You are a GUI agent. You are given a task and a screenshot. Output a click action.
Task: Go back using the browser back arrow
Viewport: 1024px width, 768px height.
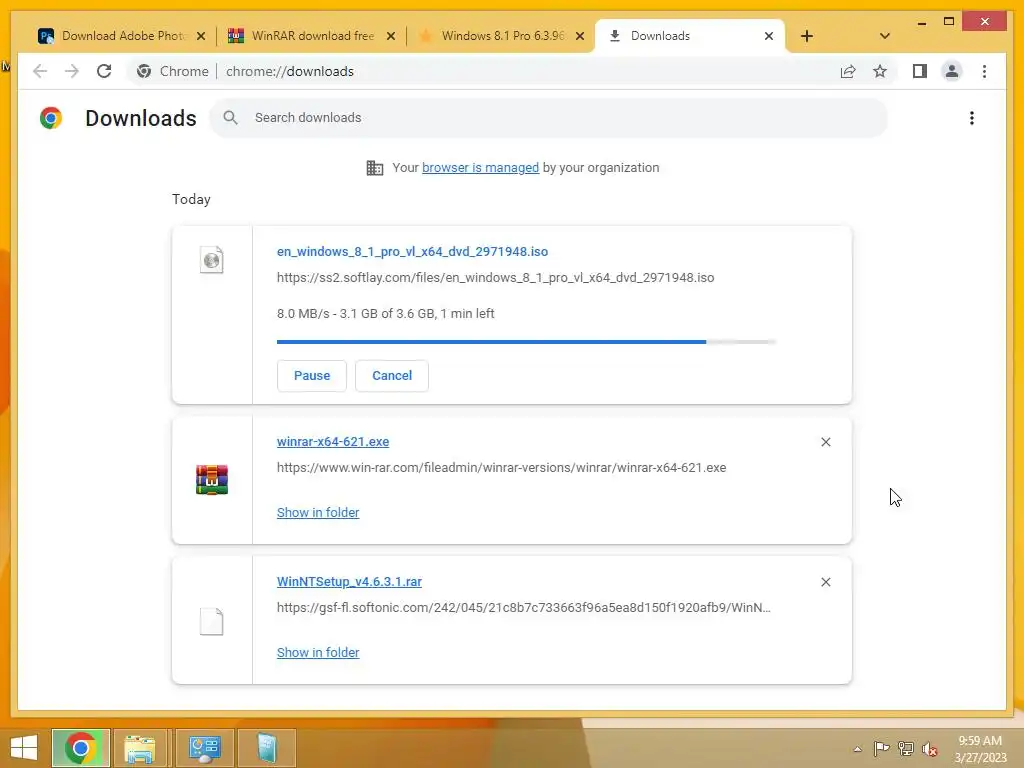point(40,71)
